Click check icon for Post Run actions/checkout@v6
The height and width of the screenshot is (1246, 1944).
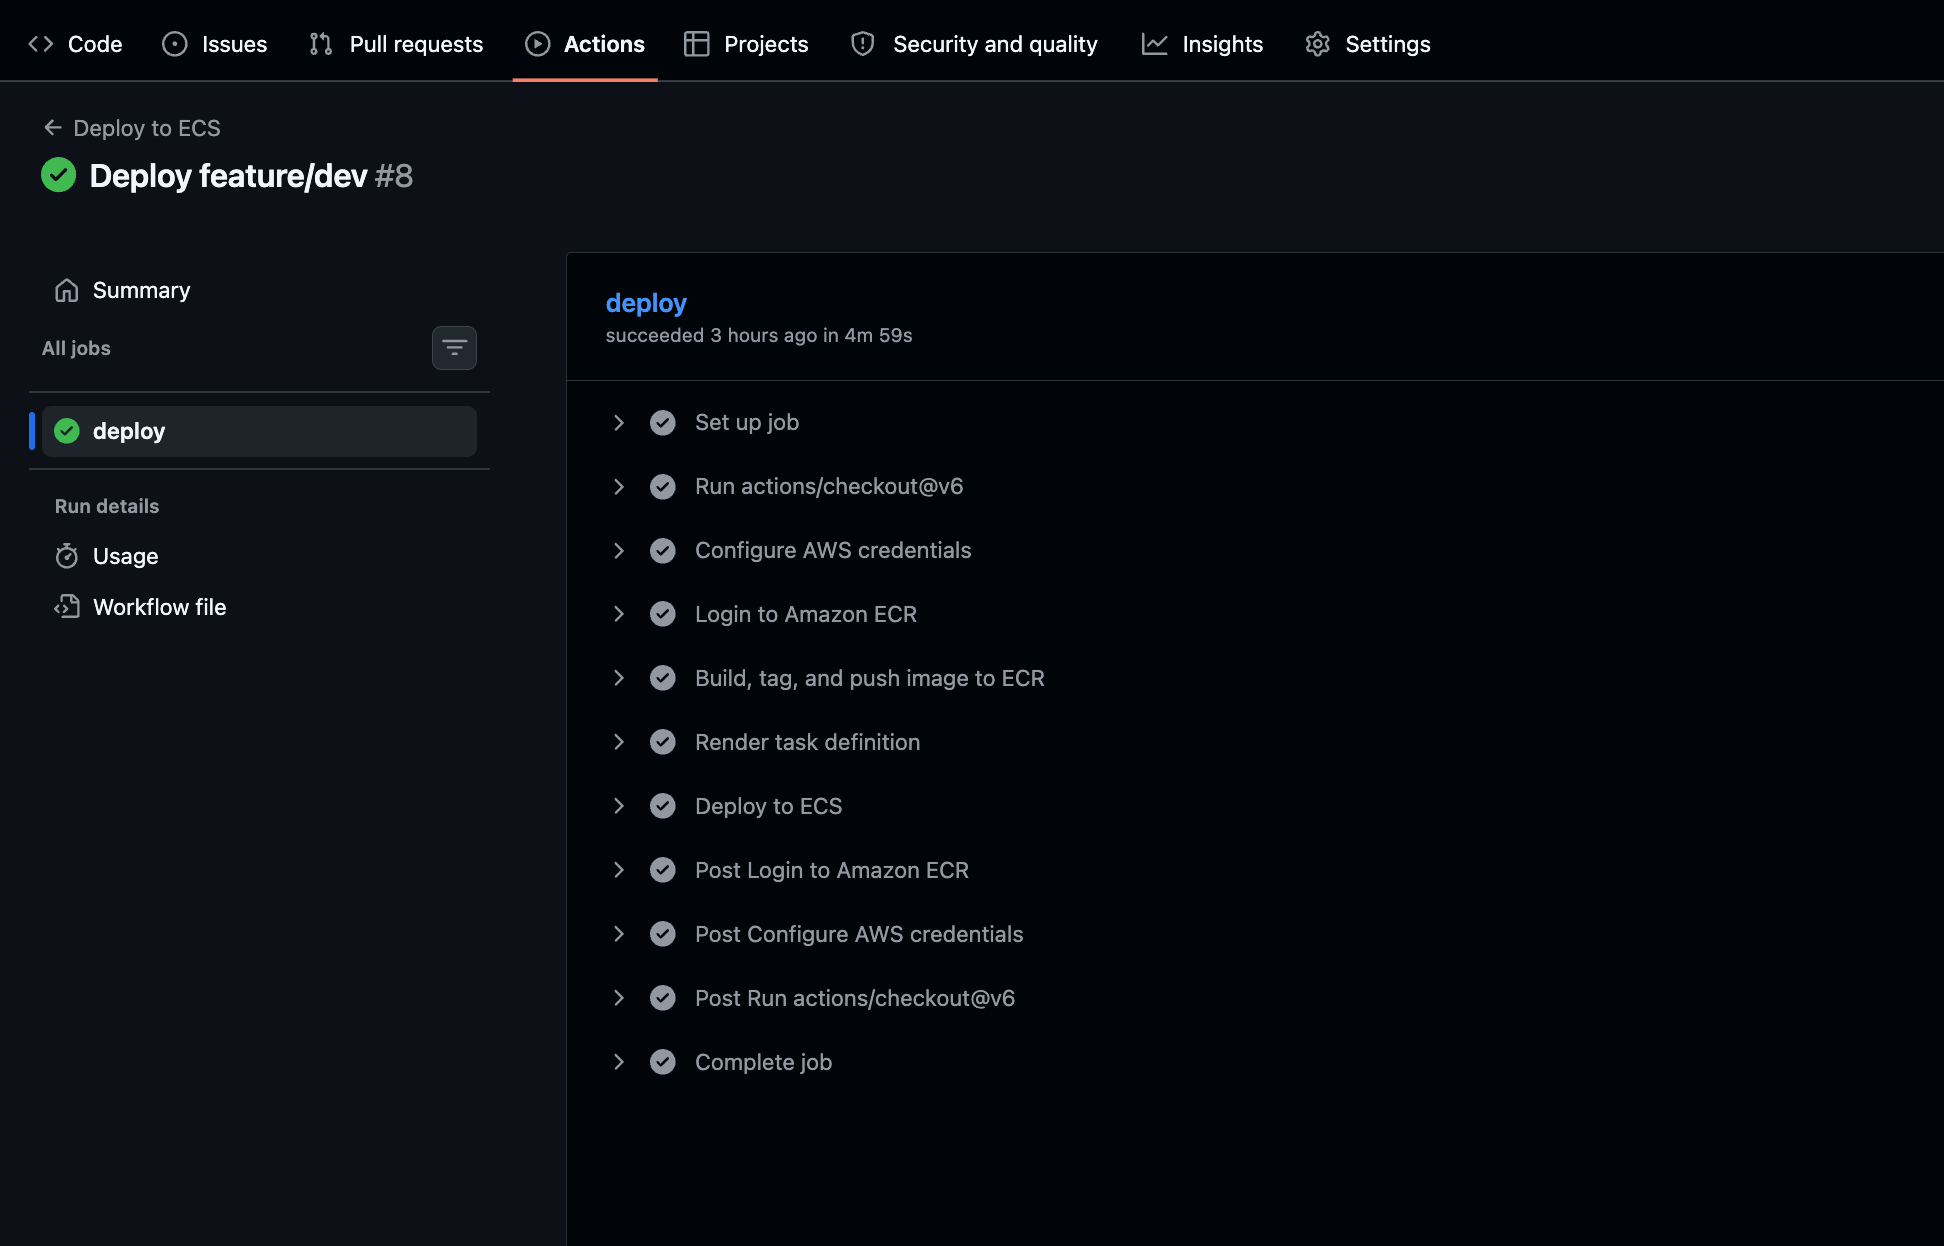[x=663, y=998]
